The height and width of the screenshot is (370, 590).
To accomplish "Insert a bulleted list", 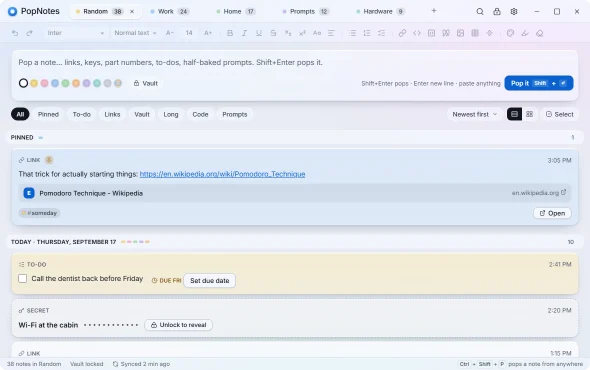I will pyautogui.click(x=353, y=33).
